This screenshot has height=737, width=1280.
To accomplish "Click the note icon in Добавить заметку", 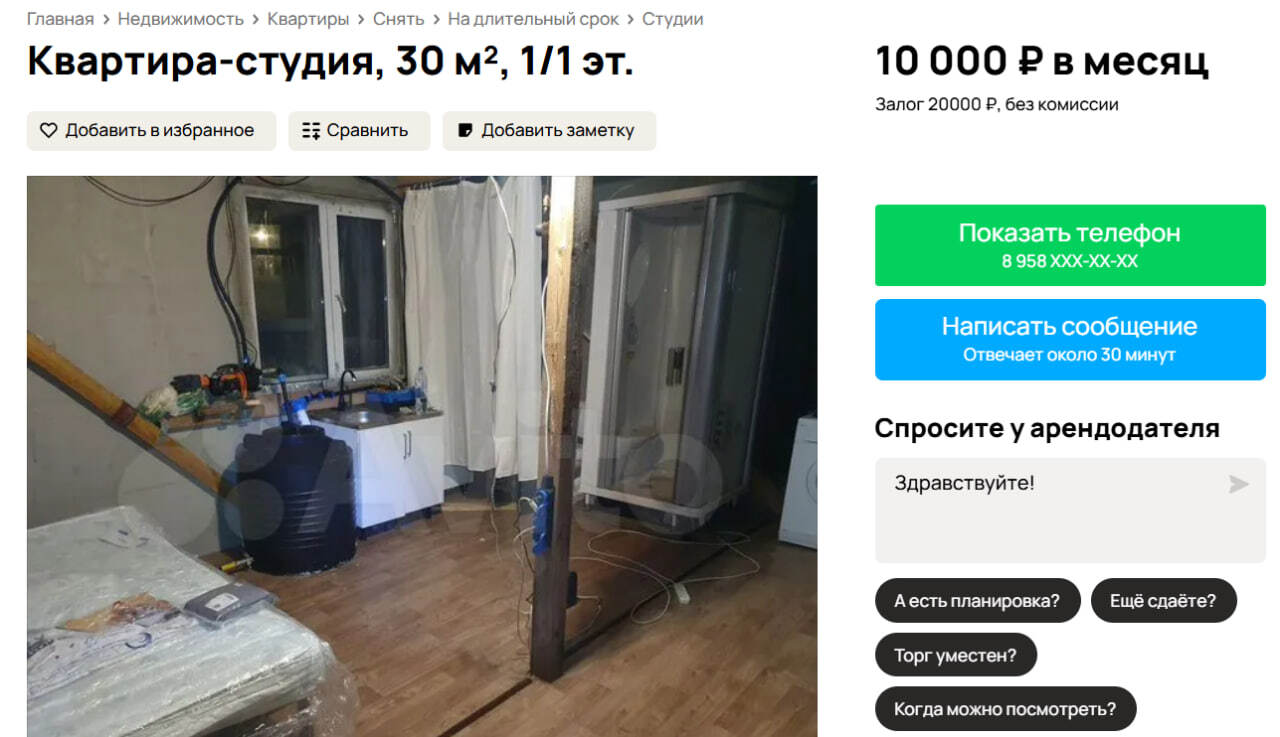I will pos(465,131).
